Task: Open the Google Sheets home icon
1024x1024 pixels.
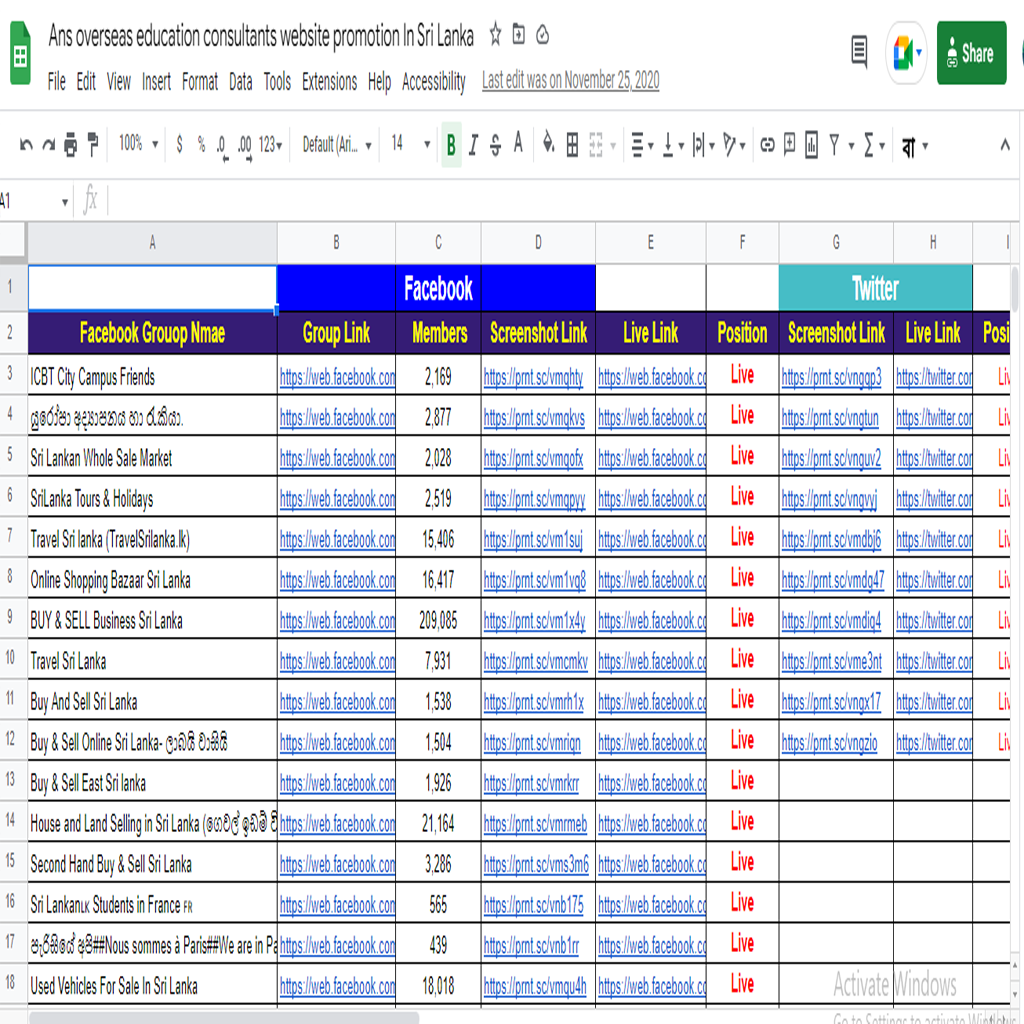Action: pyautogui.click(x=20, y=53)
